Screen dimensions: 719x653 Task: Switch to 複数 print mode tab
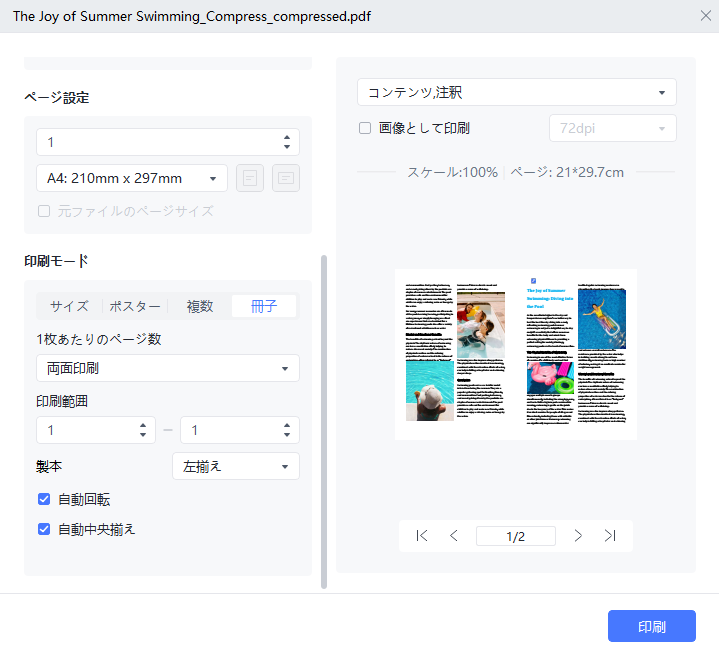pos(200,306)
